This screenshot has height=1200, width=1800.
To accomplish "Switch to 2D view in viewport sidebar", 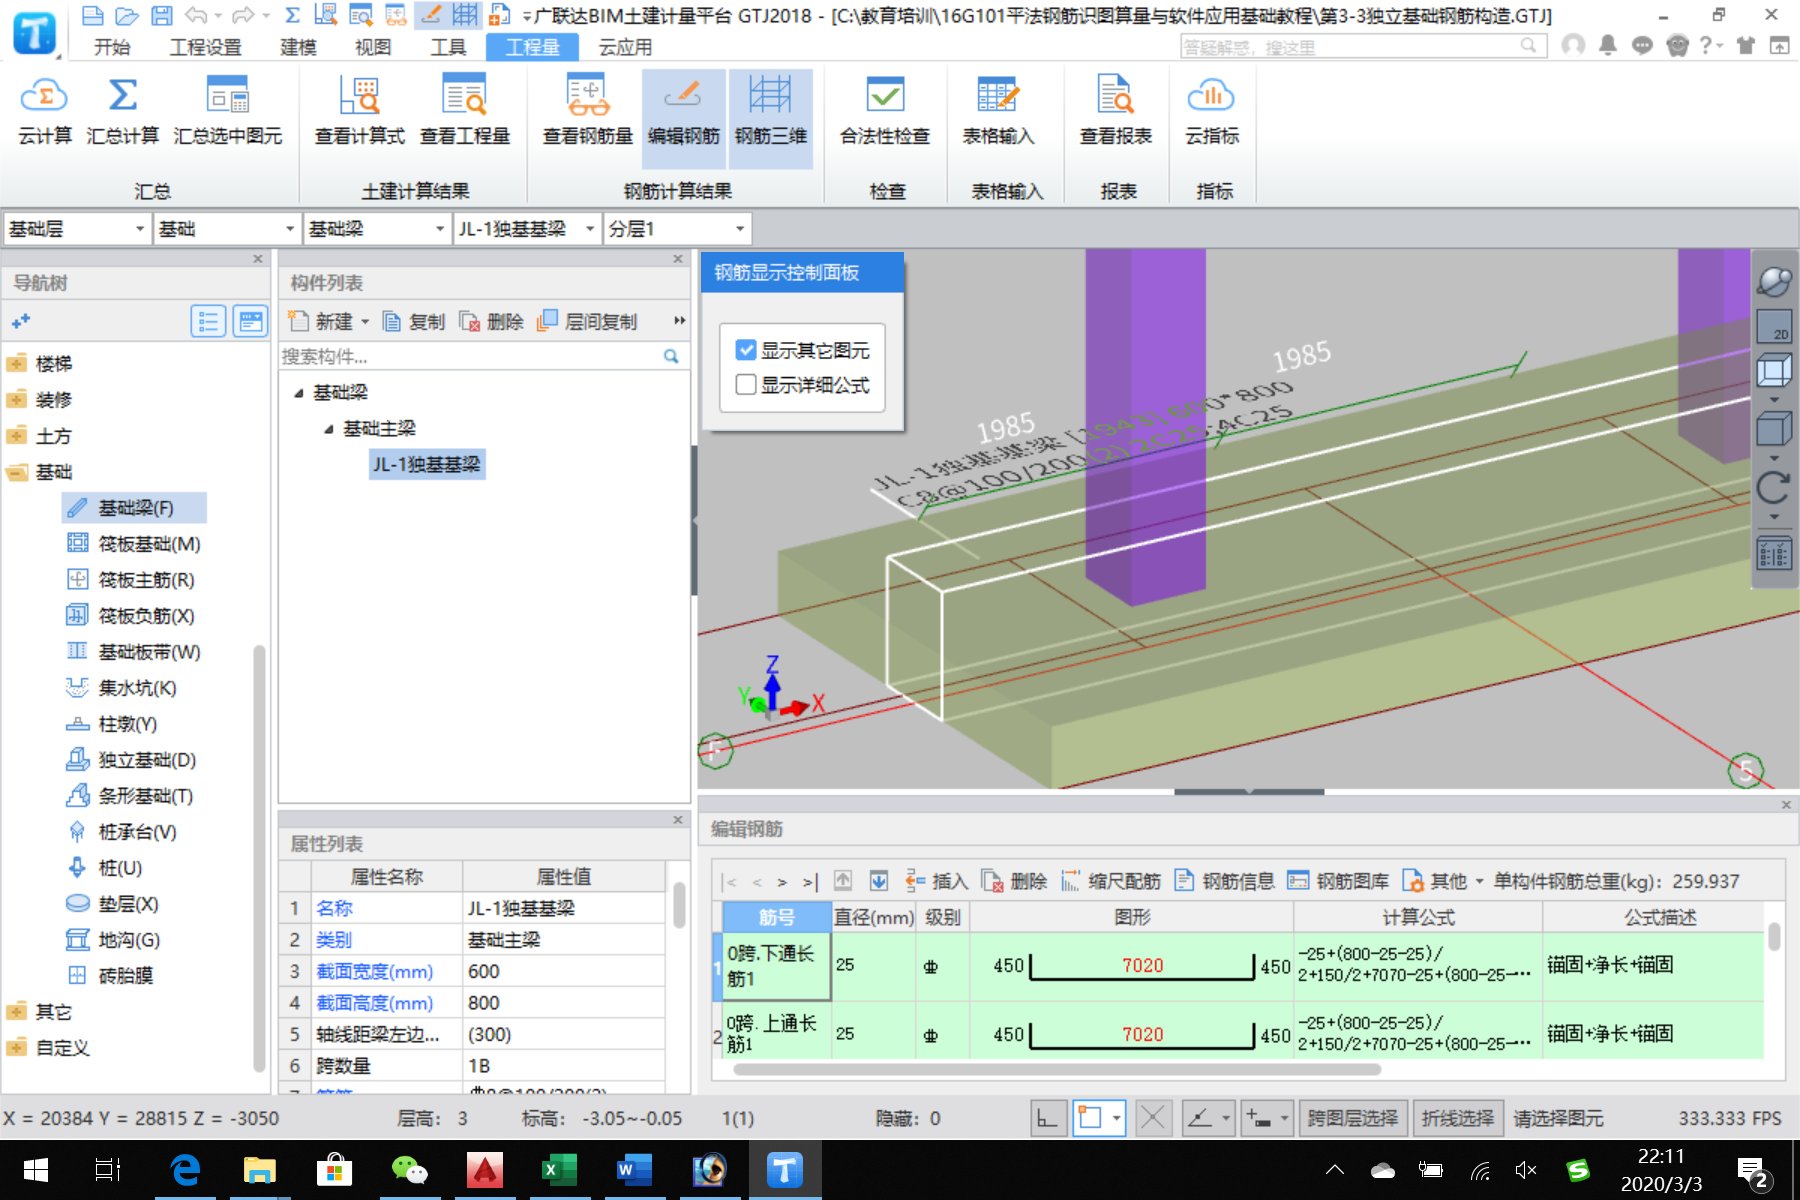I will pos(1774,326).
